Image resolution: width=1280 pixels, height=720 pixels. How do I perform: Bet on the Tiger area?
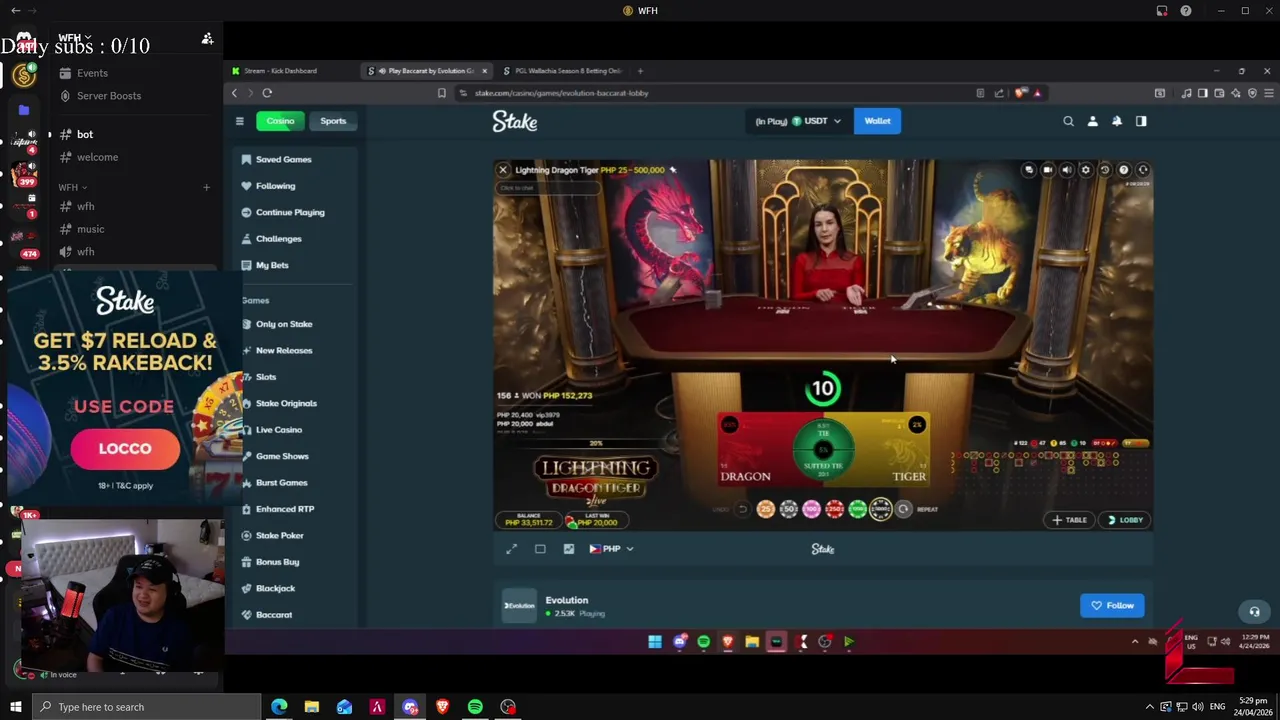click(895, 450)
